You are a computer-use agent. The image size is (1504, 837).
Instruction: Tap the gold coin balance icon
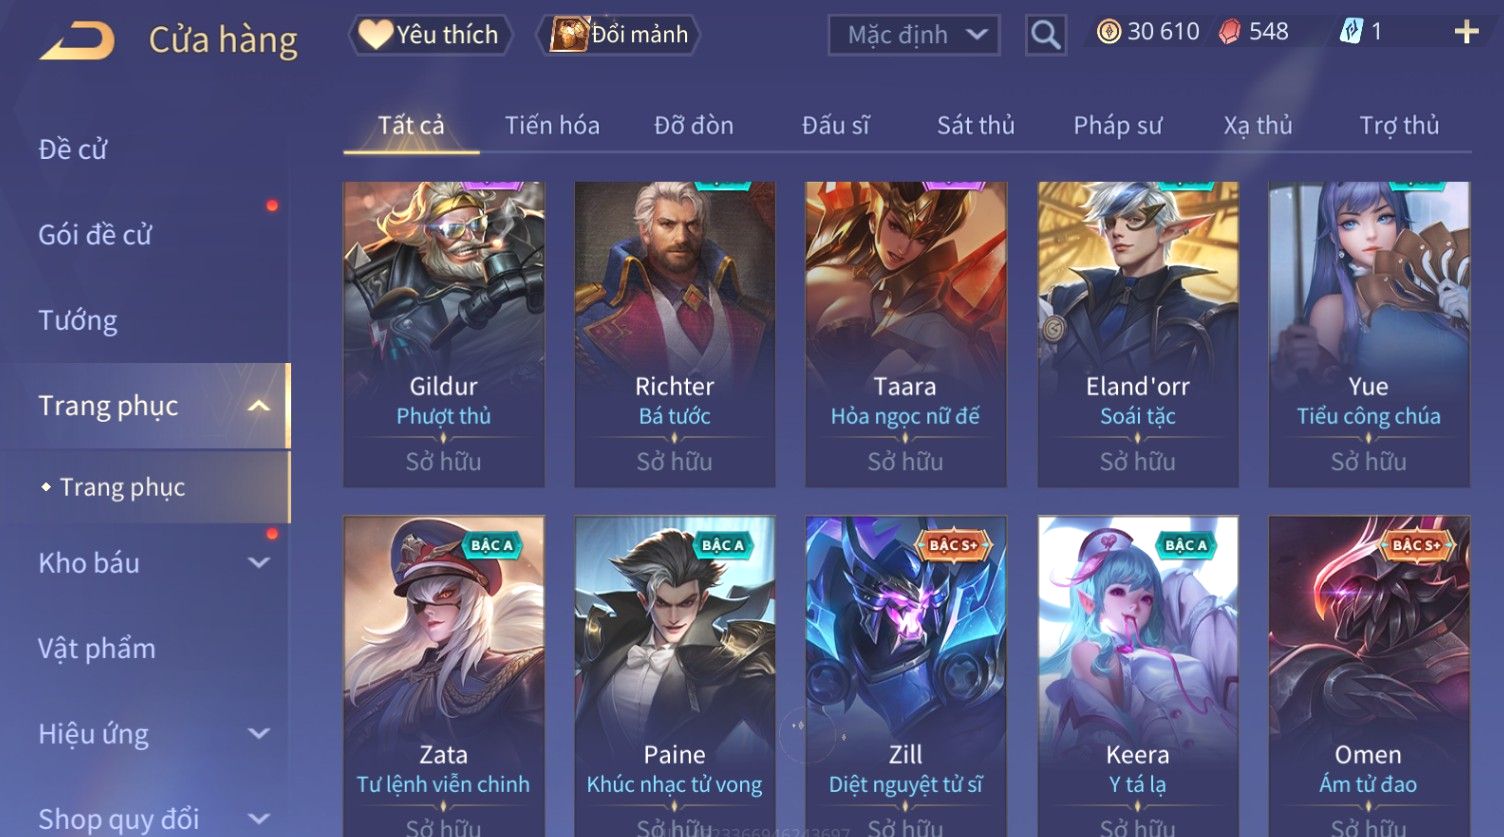point(1108,32)
